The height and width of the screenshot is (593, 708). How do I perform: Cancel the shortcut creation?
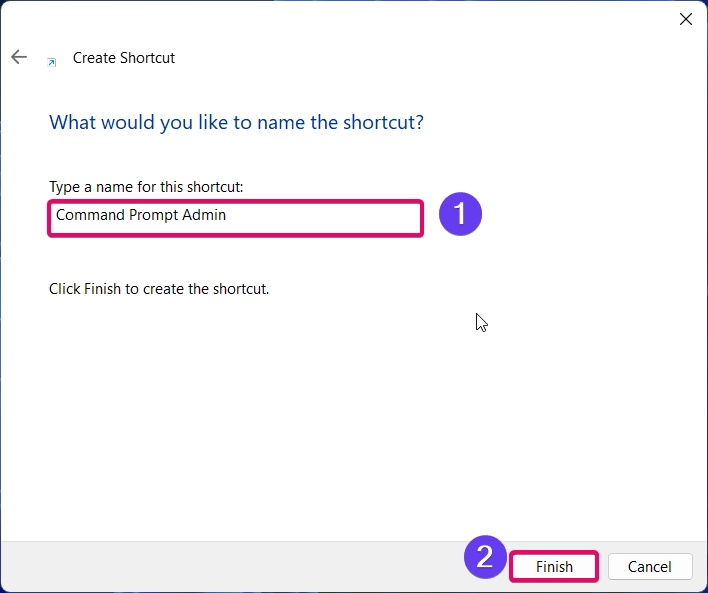click(650, 566)
